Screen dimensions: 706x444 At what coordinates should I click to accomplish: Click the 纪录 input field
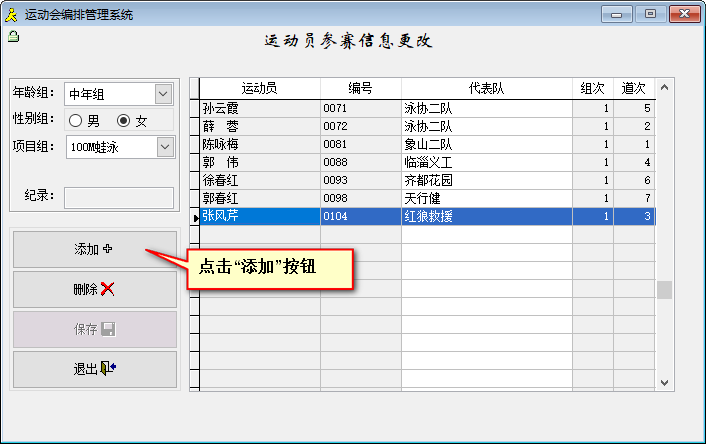click(x=119, y=196)
